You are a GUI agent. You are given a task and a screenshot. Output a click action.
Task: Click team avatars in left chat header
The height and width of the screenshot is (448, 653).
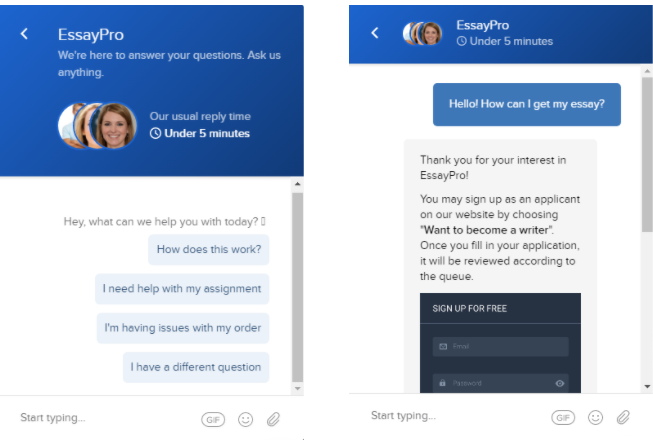97,126
